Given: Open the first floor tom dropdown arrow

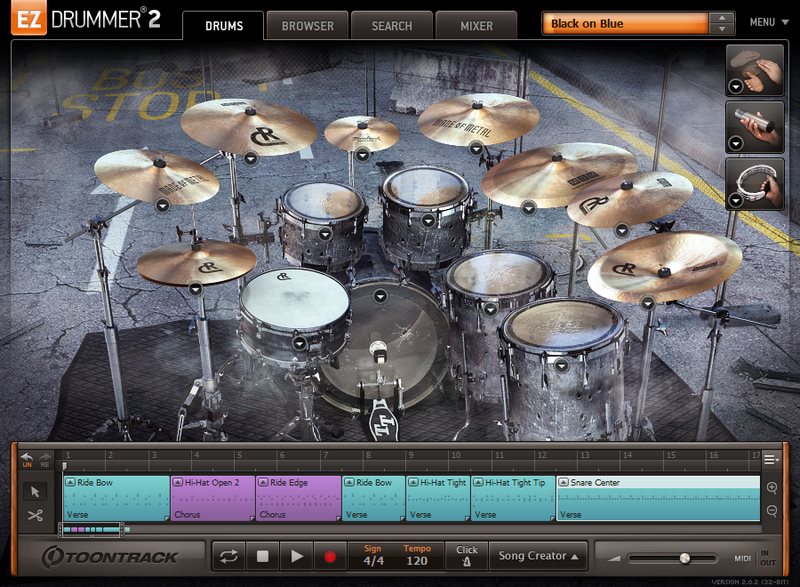Looking at the screenshot, I should point(491,309).
